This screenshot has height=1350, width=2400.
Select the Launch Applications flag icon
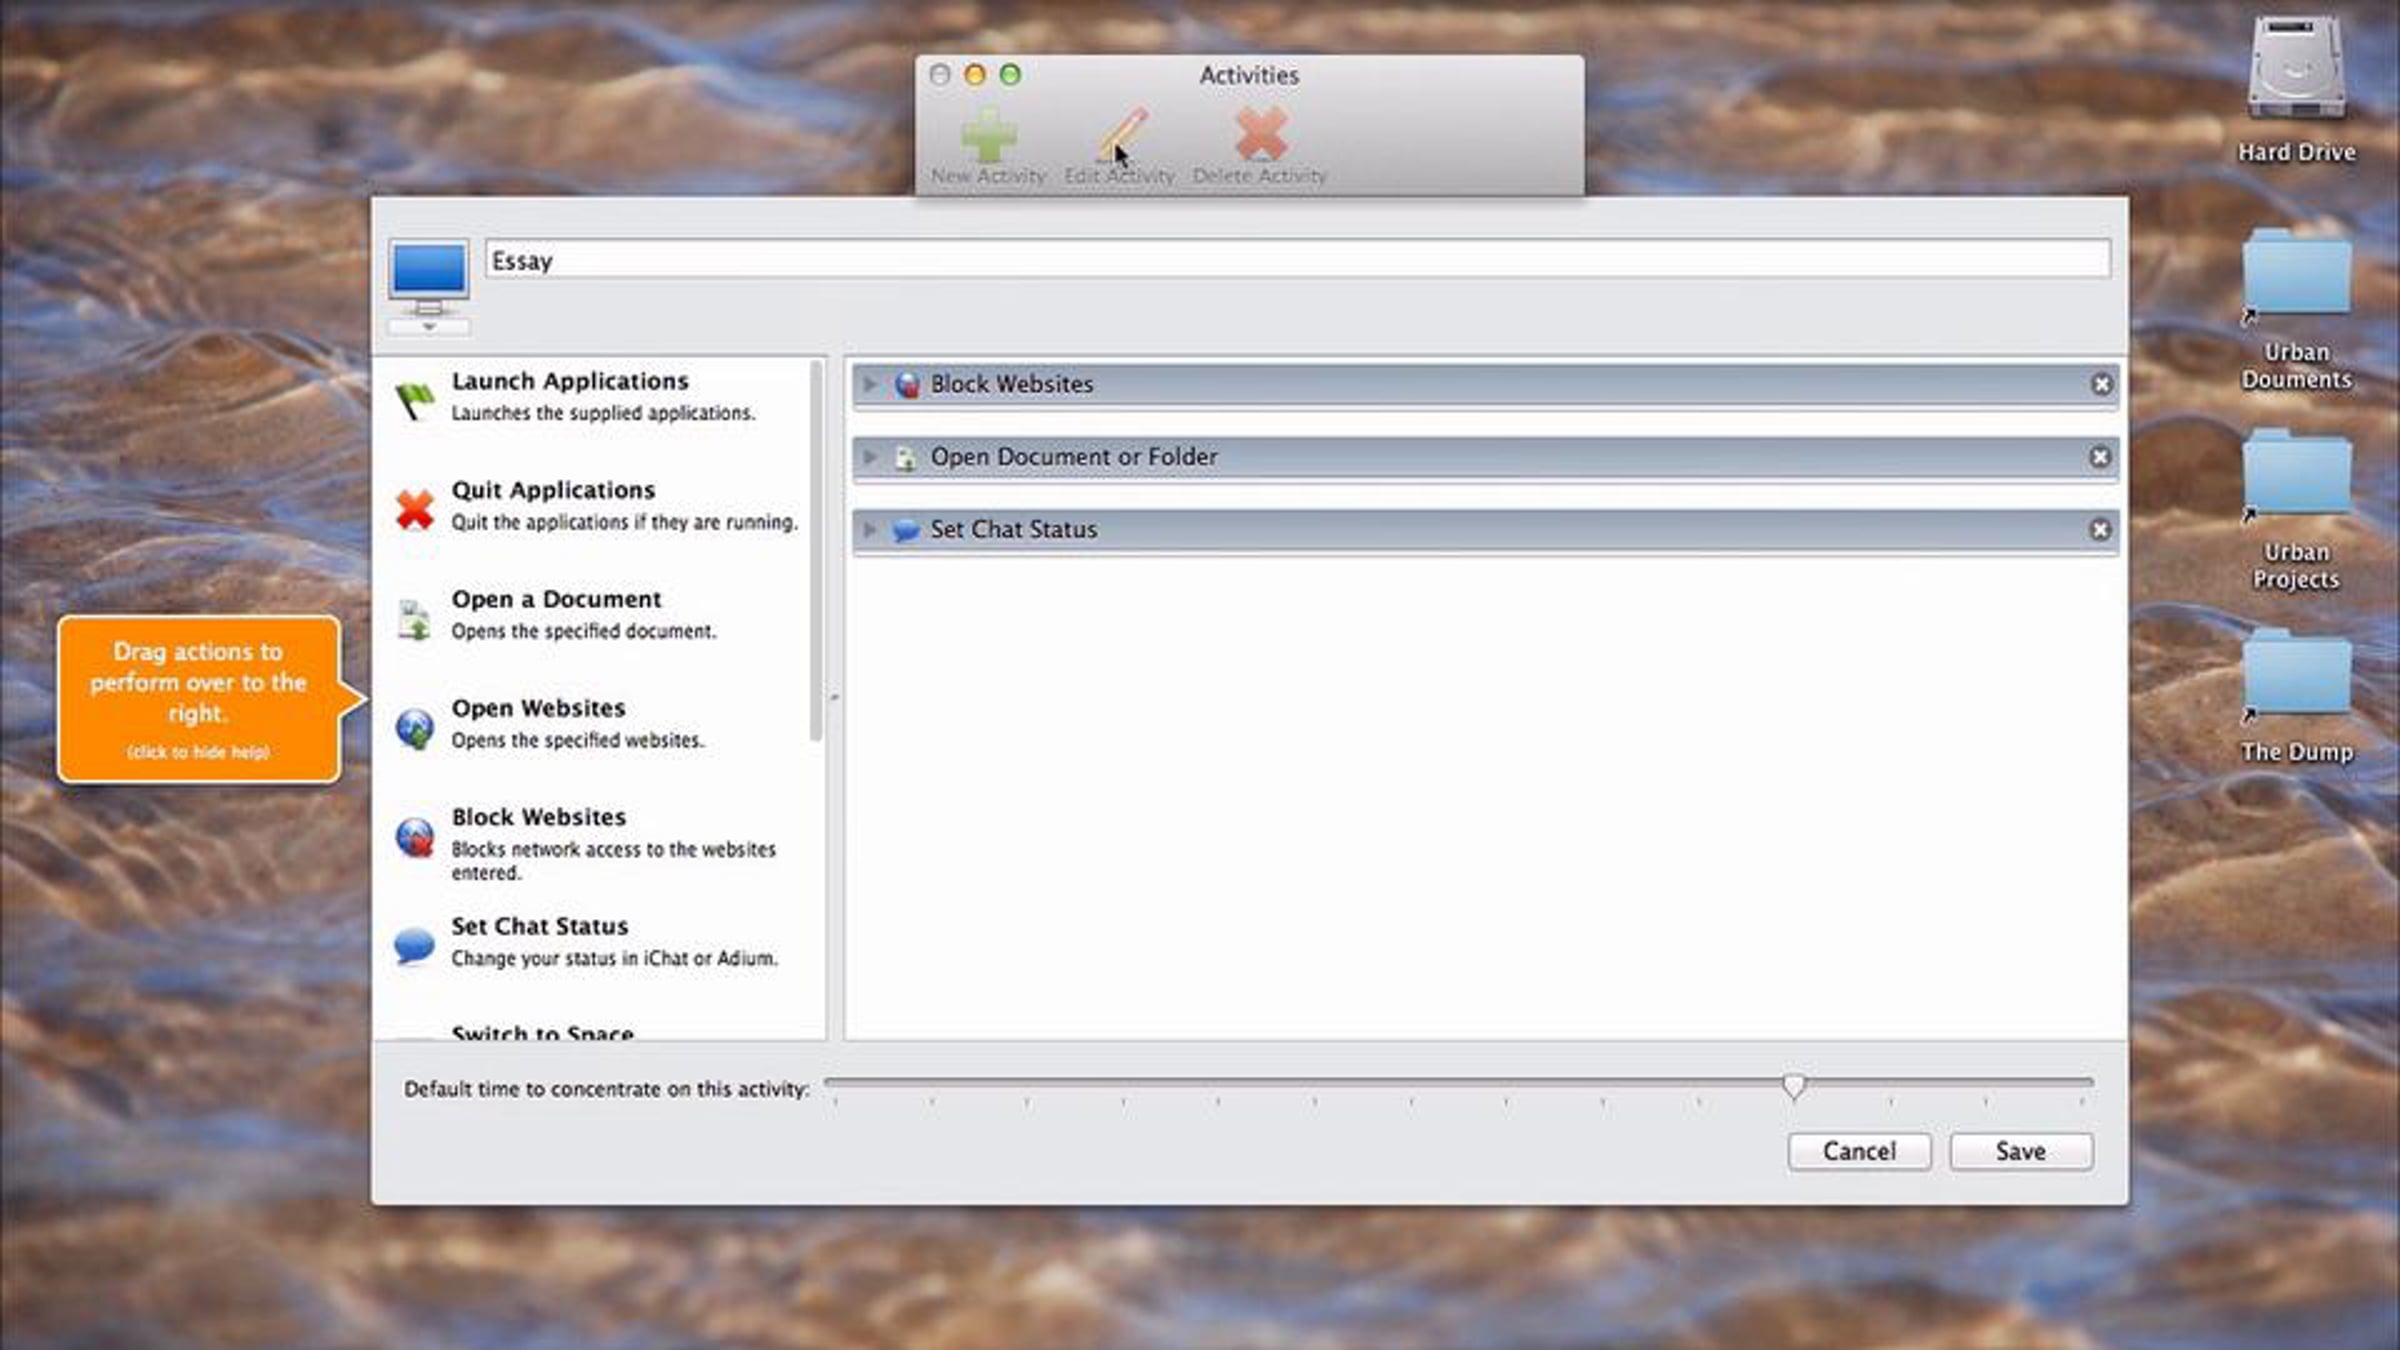coord(414,400)
